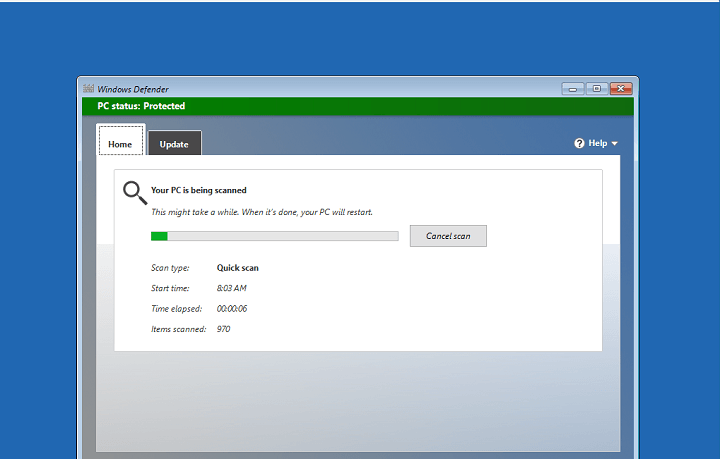Switch to the Home tab

121,140
